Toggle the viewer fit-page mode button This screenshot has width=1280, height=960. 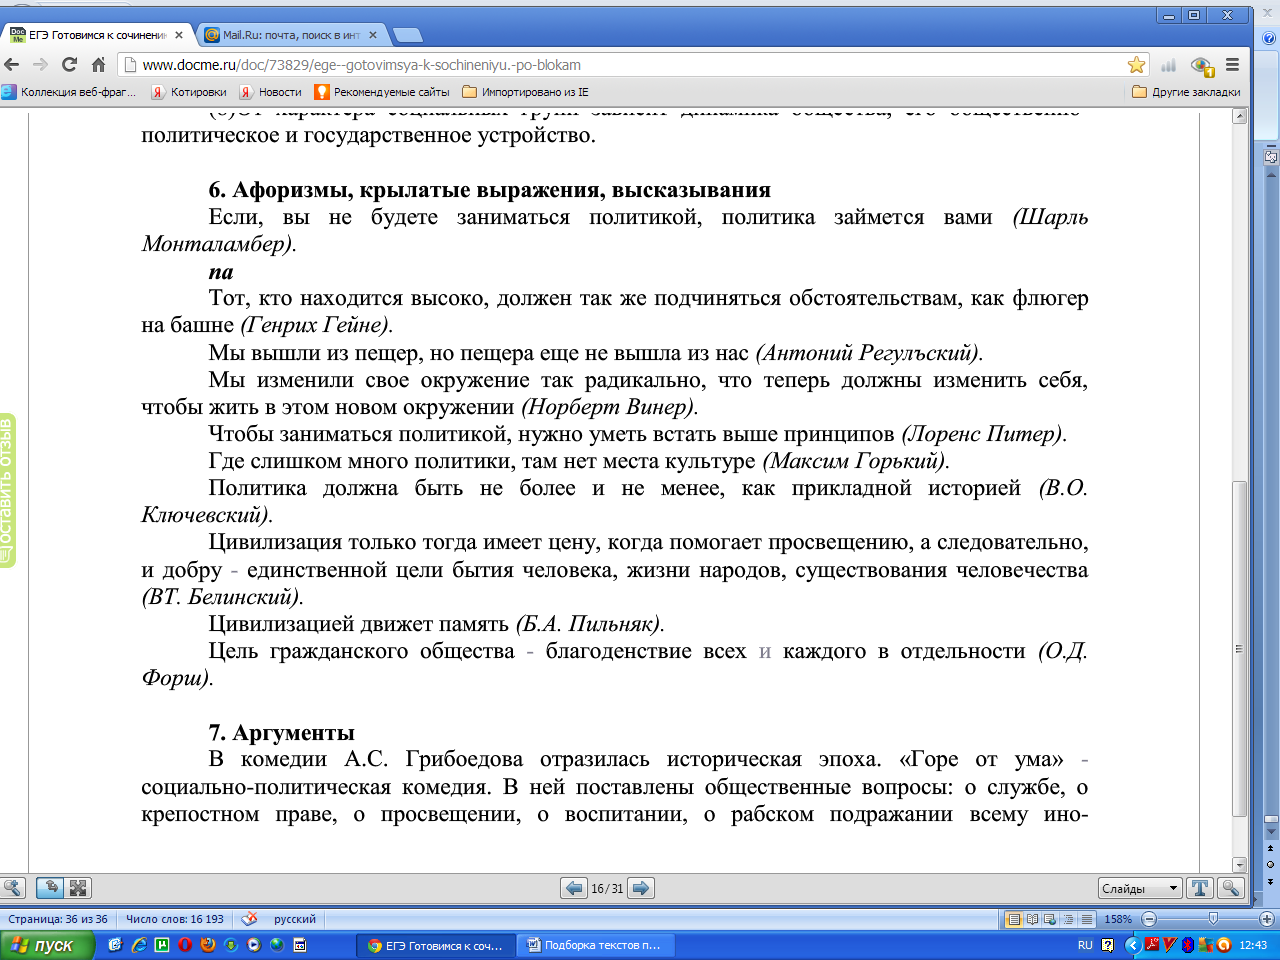50,888
